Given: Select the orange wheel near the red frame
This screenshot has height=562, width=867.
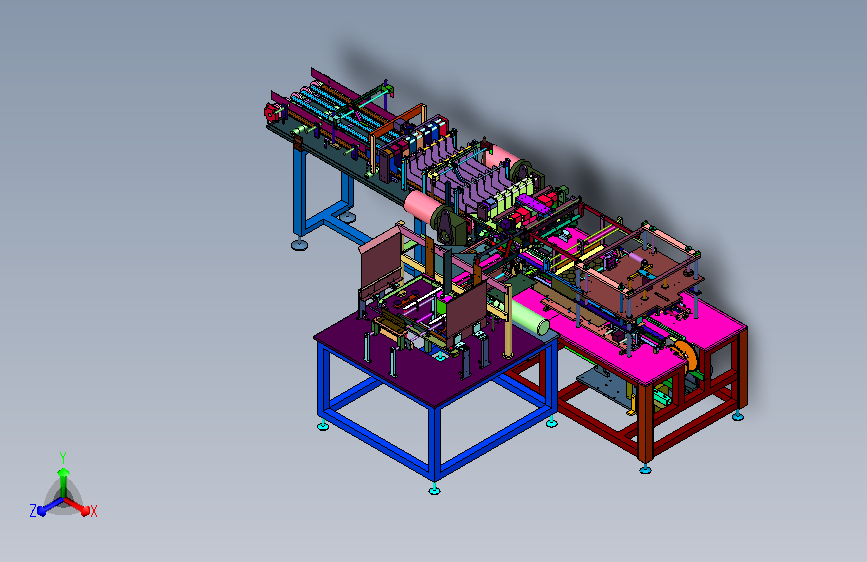Looking at the screenshot, I should [x=685, y=355].
